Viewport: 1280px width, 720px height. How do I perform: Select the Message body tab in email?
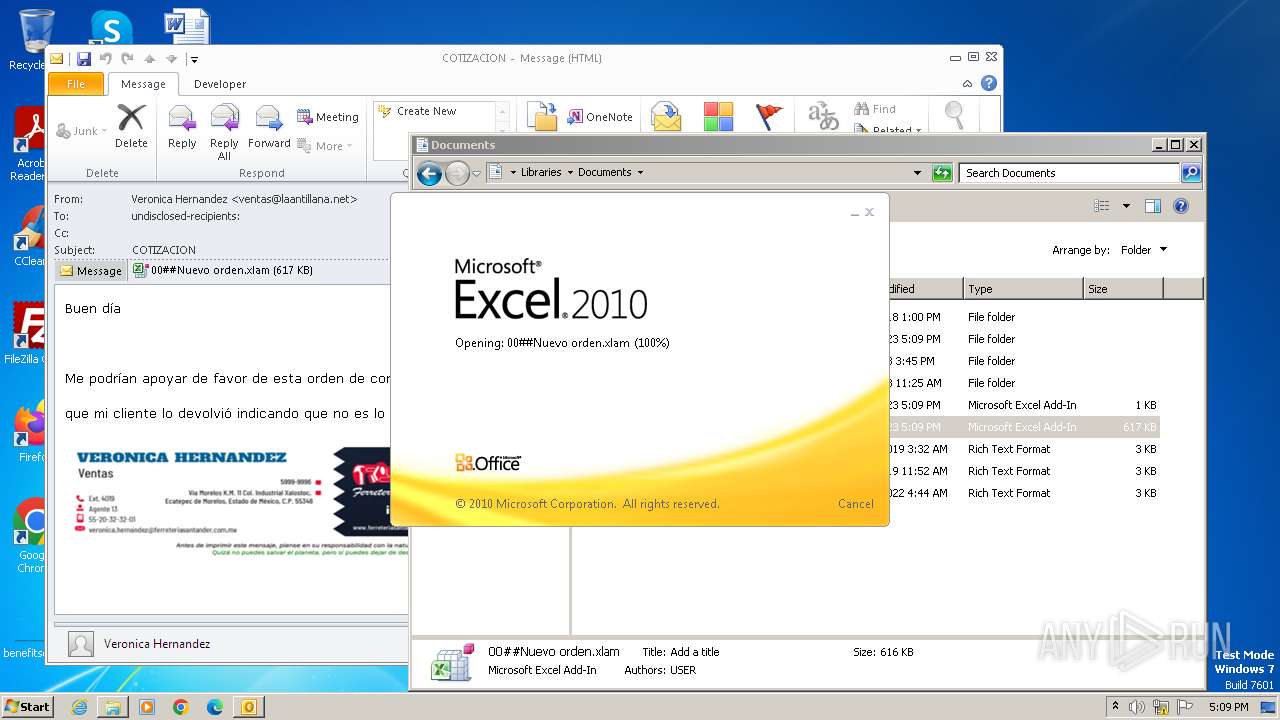(x=91, y=270)
